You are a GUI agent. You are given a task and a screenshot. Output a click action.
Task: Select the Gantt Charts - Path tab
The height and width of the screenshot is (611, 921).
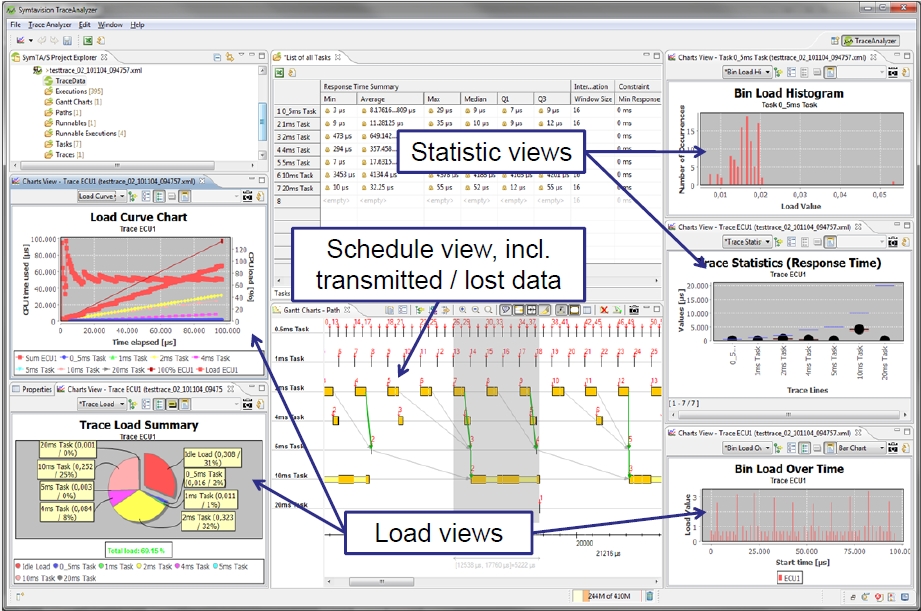pyautogui.click(x=311, y=310)
